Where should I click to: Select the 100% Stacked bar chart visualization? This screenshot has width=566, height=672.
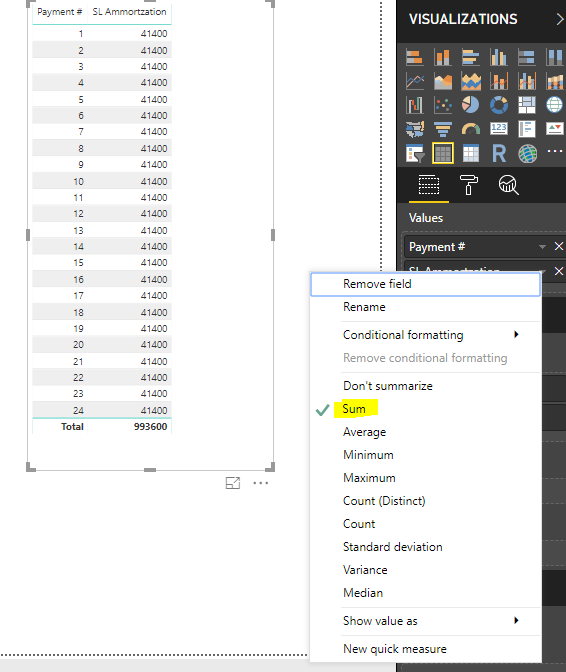point(527,57)
